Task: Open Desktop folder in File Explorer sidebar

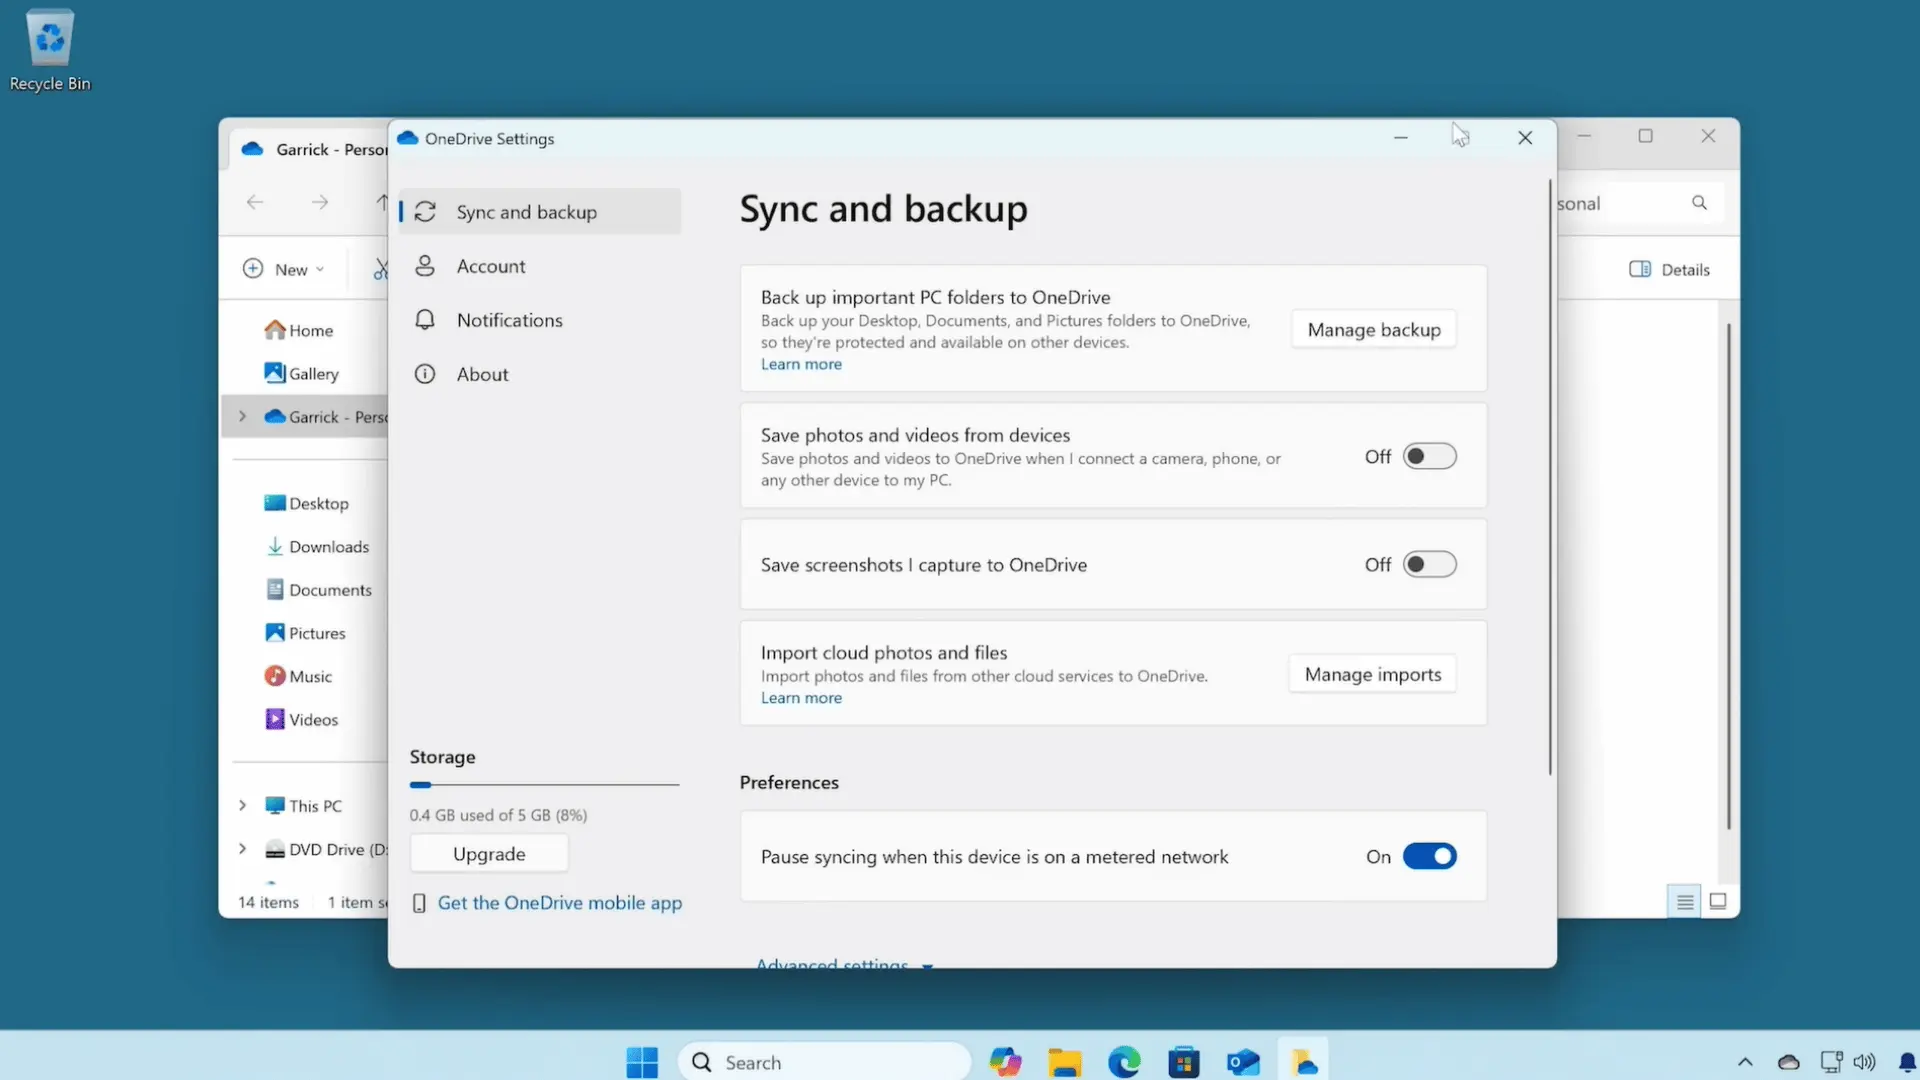Action: click(x=307, y=503)
